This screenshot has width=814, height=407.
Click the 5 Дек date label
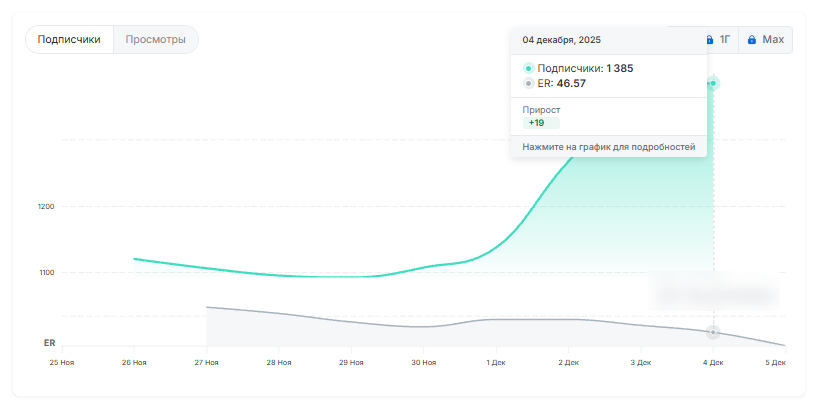click(x=778, y=362)
